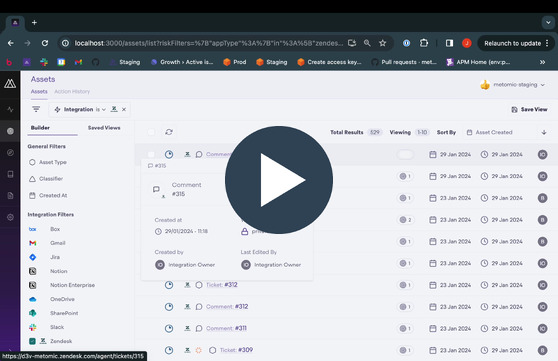
Task: Open the APM Home bookmark
Action: tap(478, 62)
